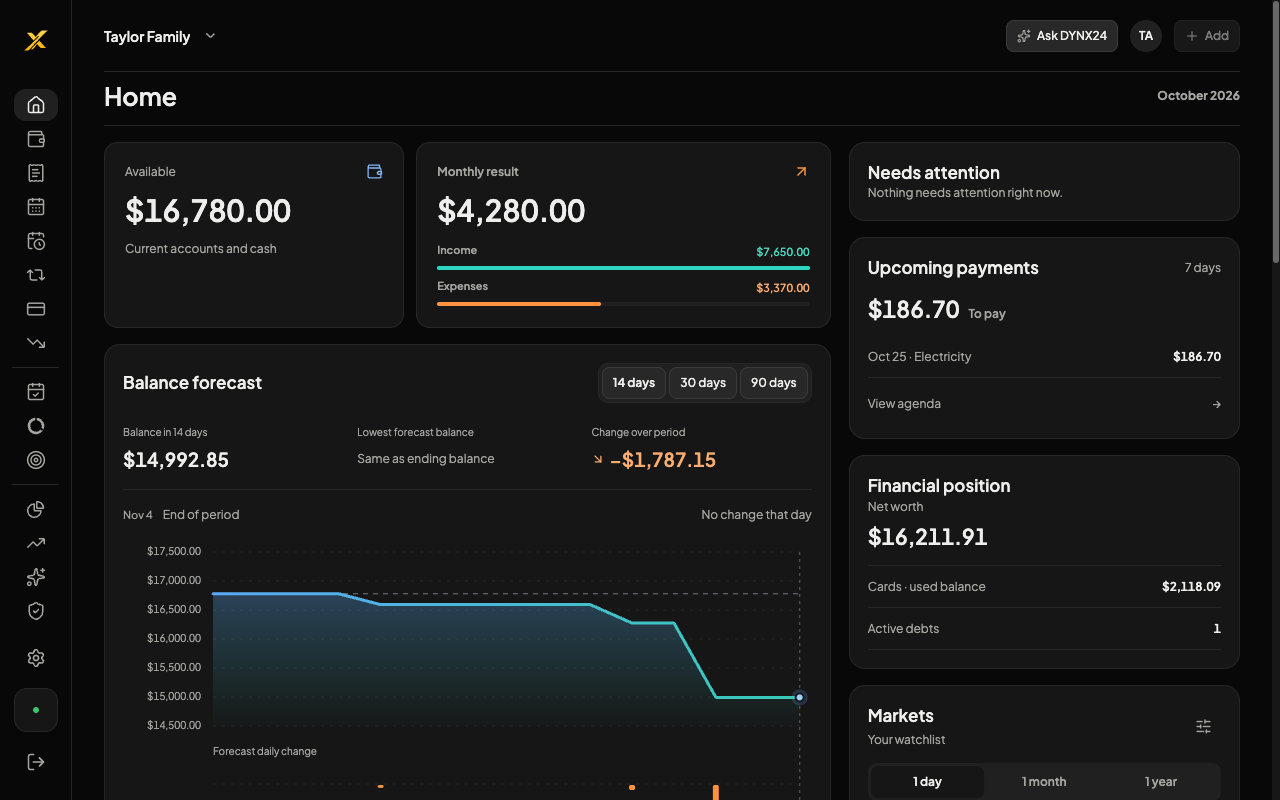Click the green status dot button

(36, 710)
